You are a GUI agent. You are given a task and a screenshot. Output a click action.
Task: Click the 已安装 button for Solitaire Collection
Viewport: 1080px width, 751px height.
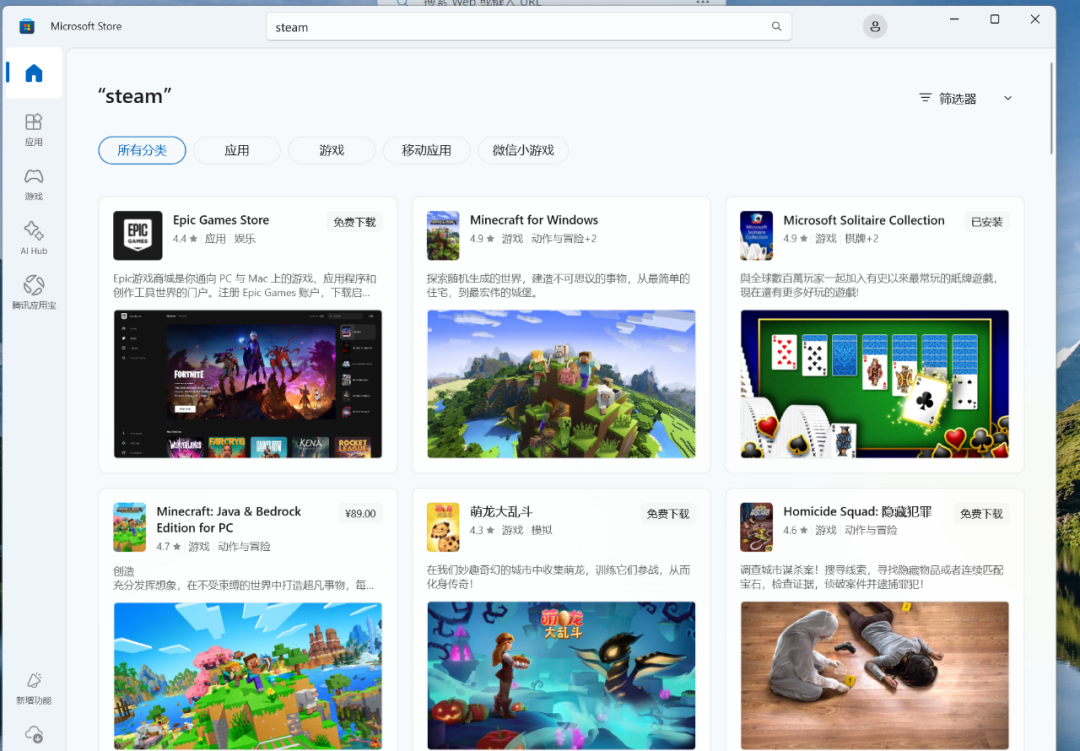(x=987, y=222)
